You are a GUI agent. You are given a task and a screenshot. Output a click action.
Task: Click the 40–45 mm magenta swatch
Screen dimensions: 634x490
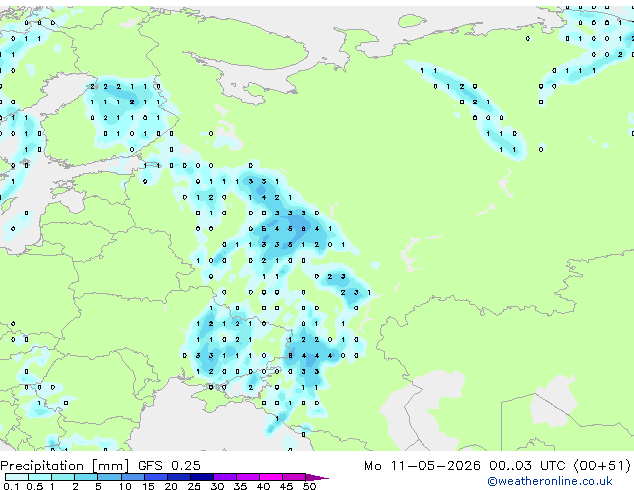click(271, 477)
